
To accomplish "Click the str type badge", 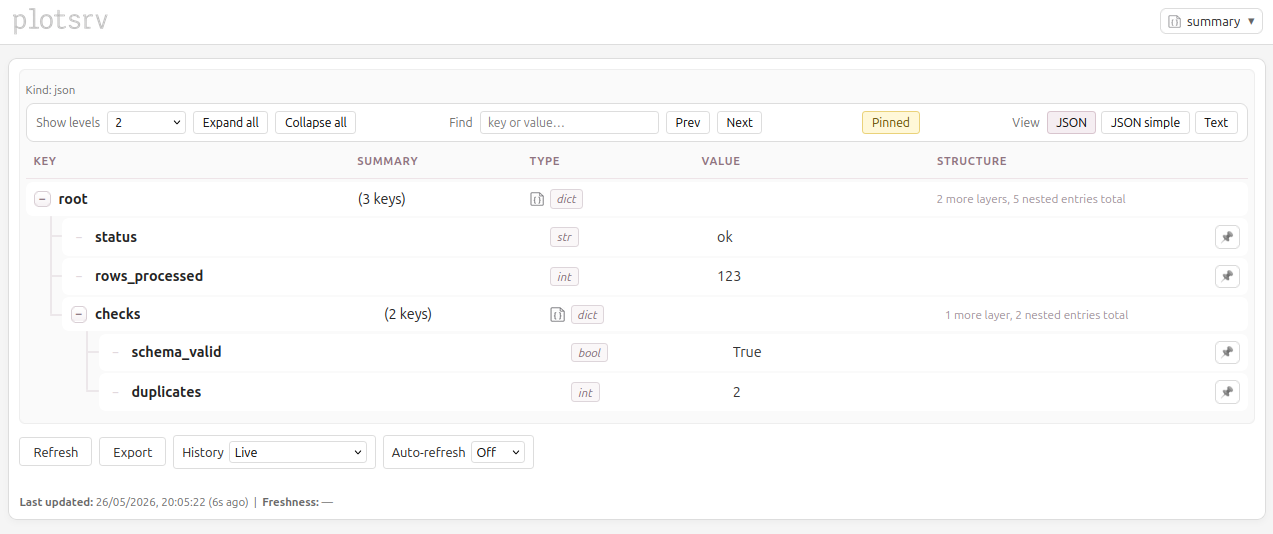I will pos(564,237).
